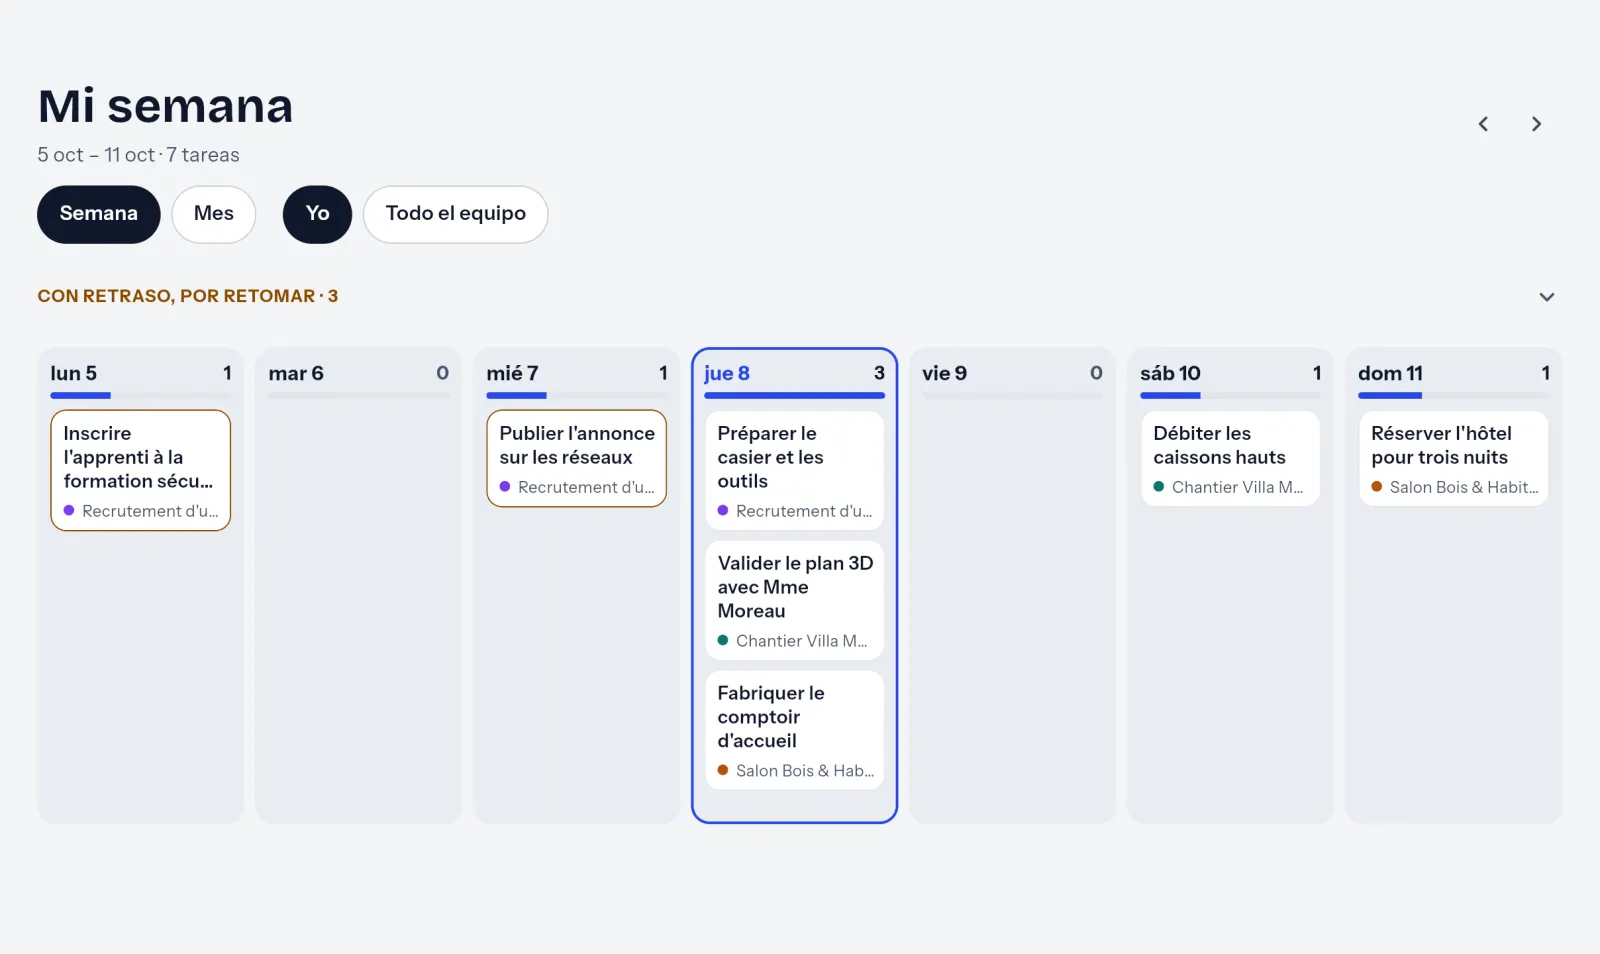This screenshot has width=1600, height=954.
Task: Go to the next week arrow
Action: pyautogui.click(x=1536, y=124)
